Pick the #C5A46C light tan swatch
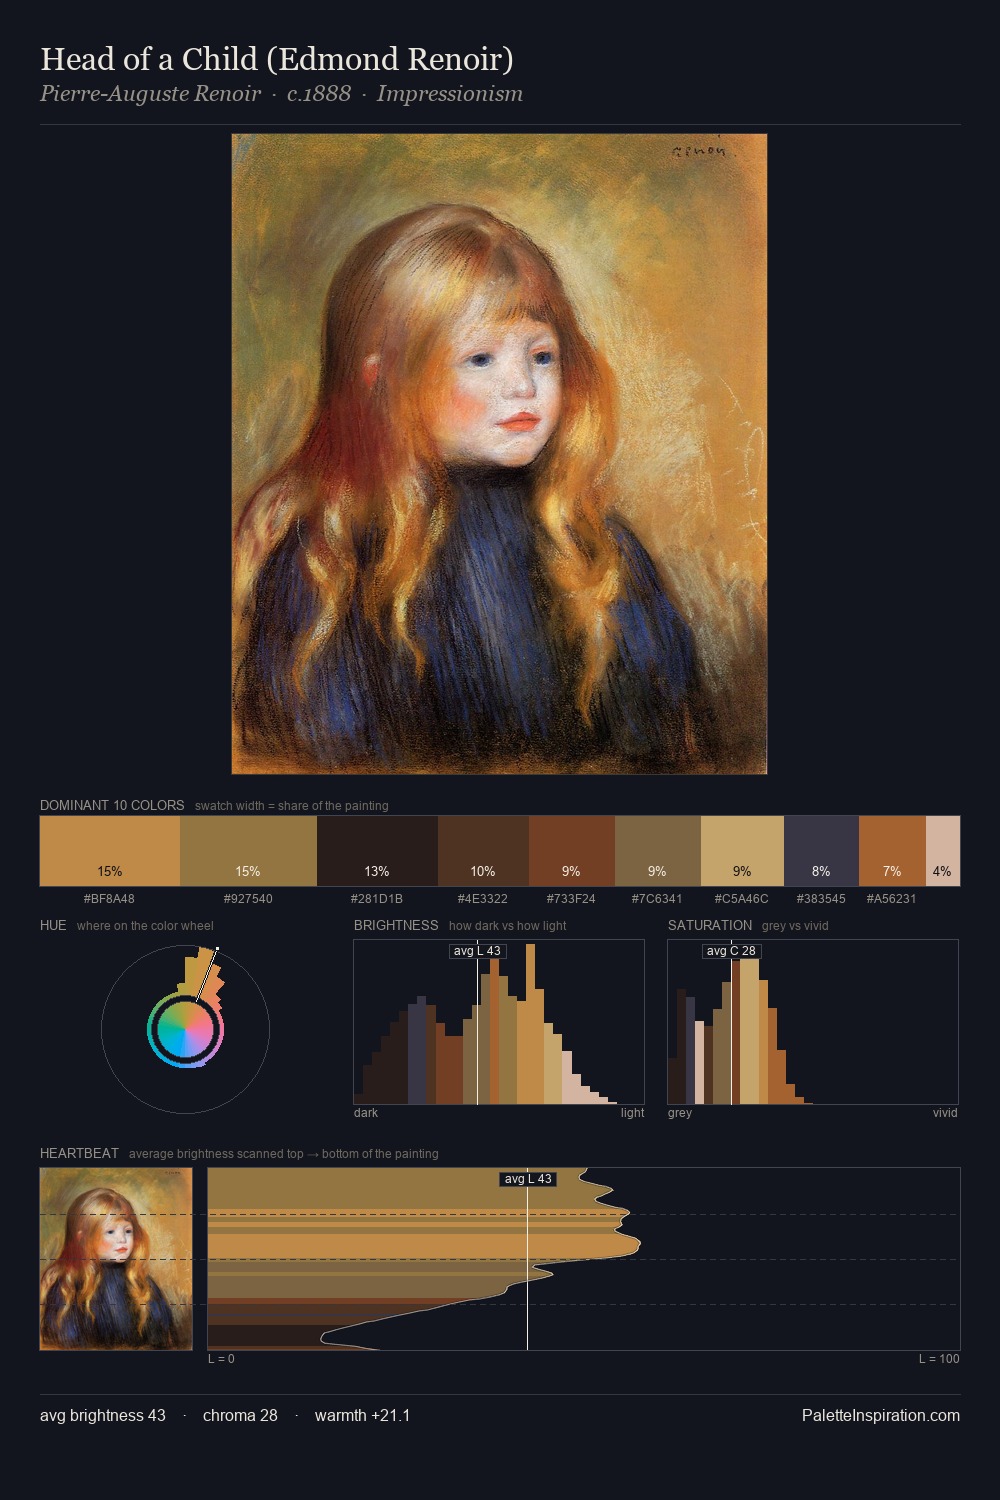This screenshot has width=1000, height=1500. [742, 851]
